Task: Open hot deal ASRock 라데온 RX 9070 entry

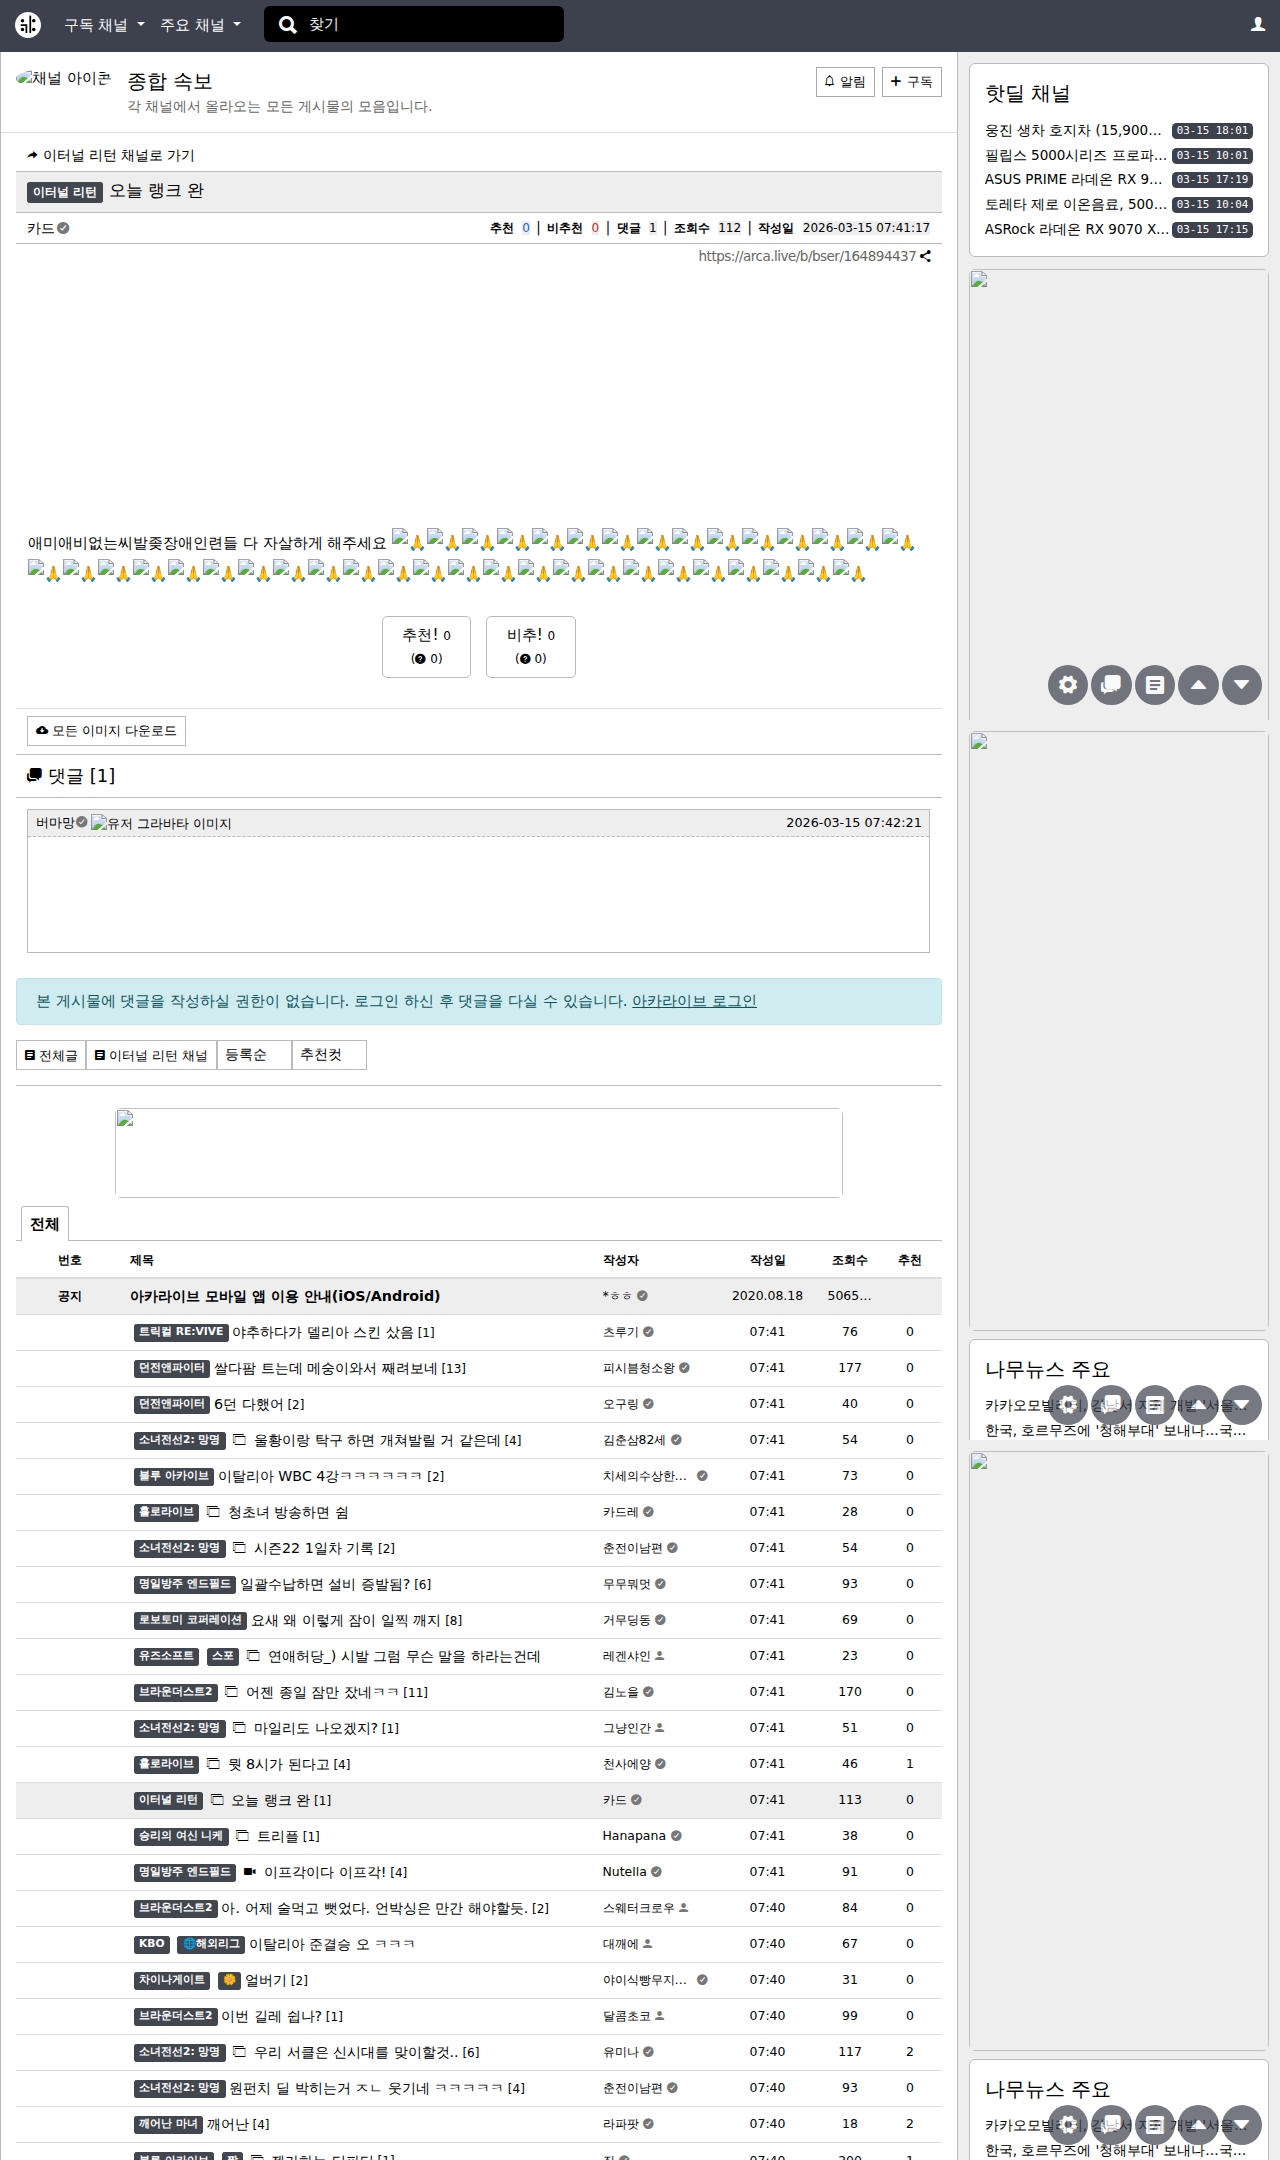Action: point(1076,229)
